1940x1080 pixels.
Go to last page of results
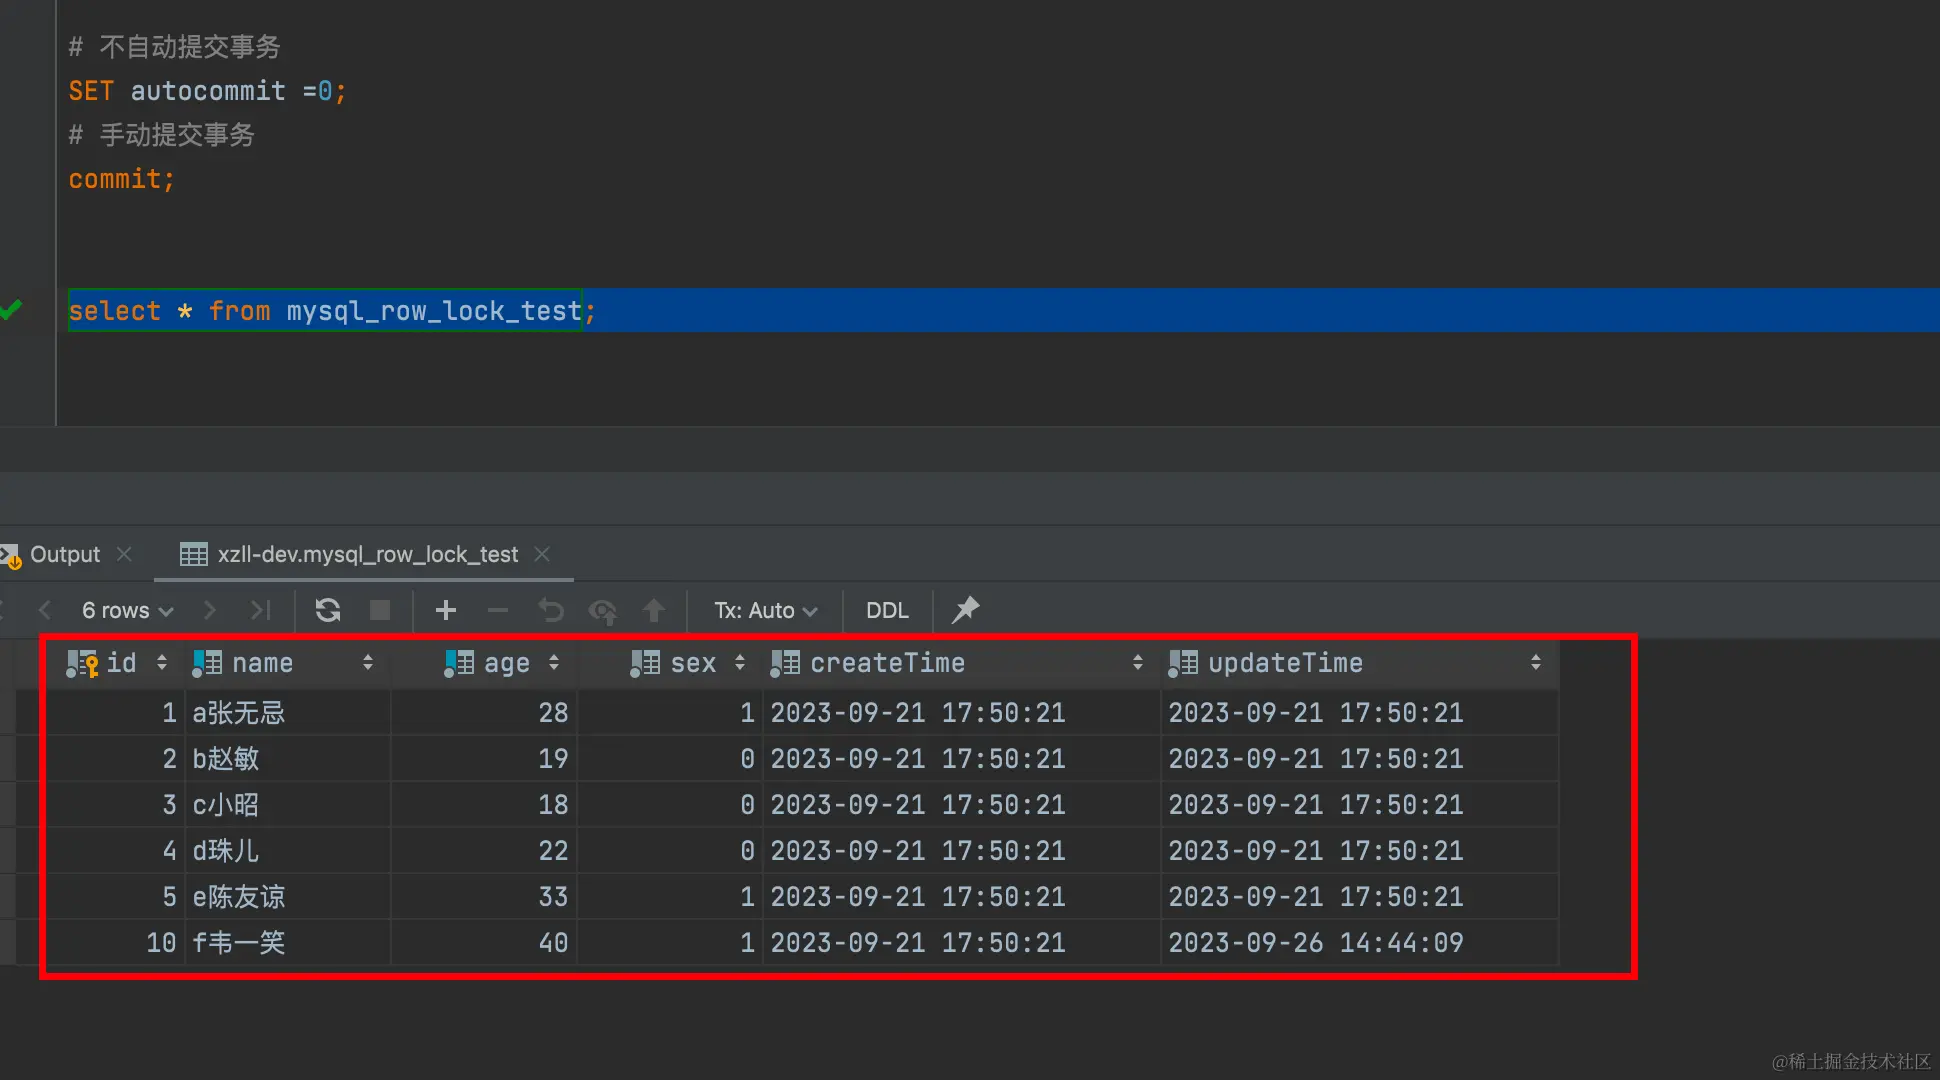point(261,610)
